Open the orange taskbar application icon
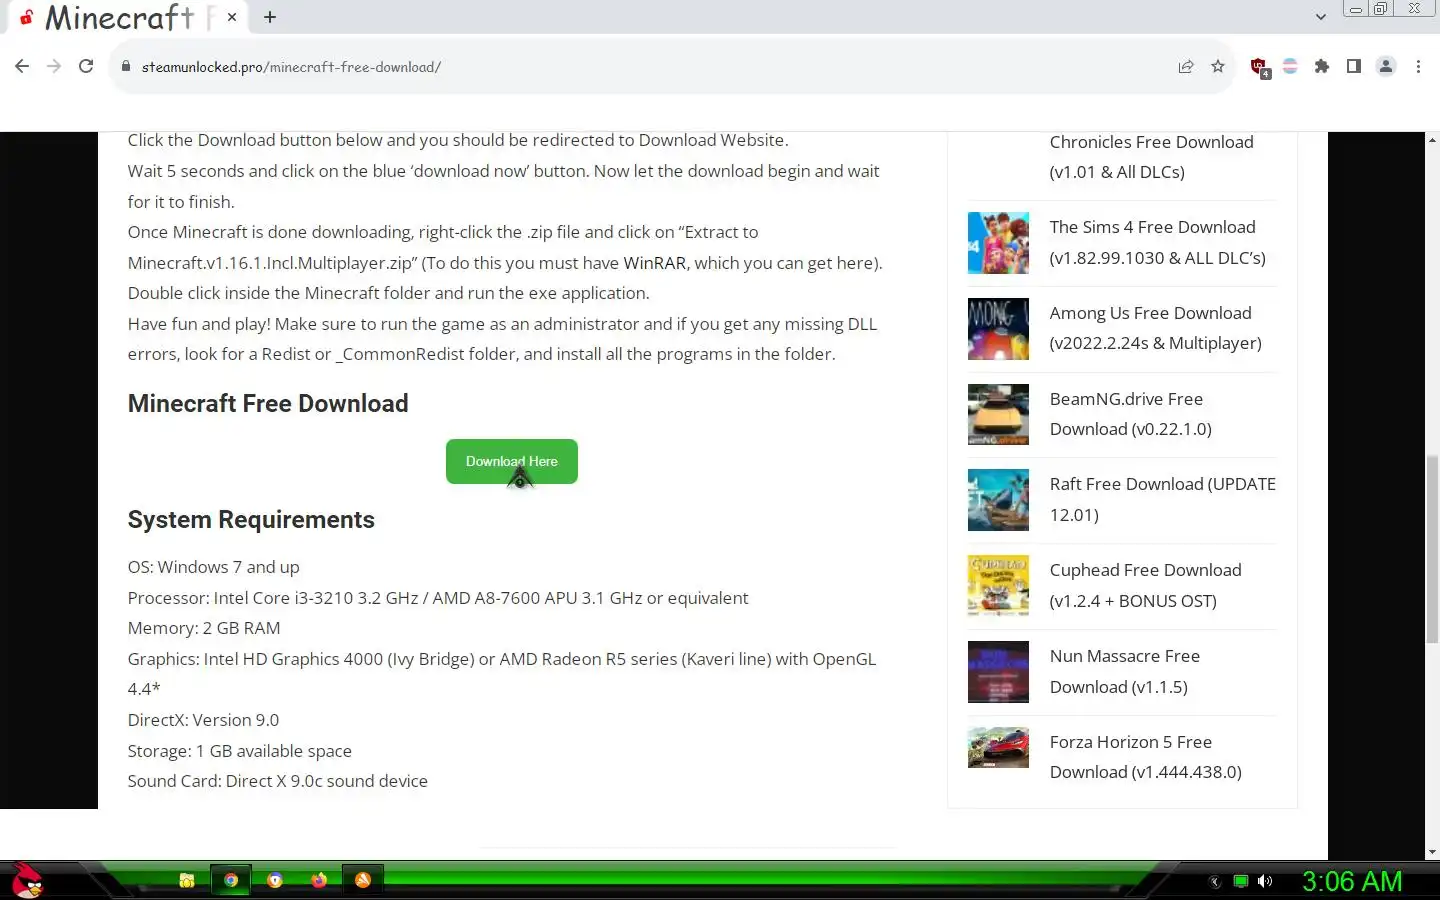Screen dimensions: 1440x900 (x=363, y=880)
